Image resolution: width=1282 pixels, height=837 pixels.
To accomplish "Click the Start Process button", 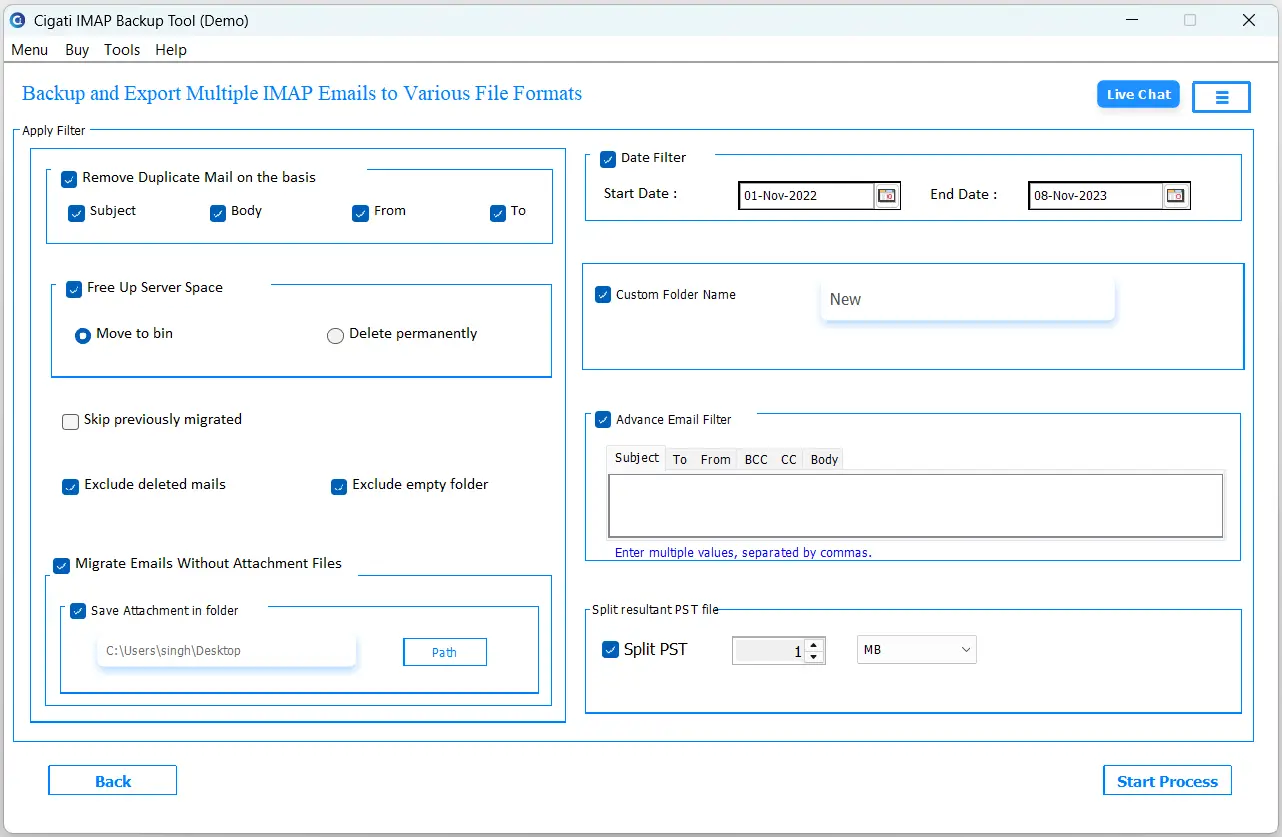I will click(1167, 781).
